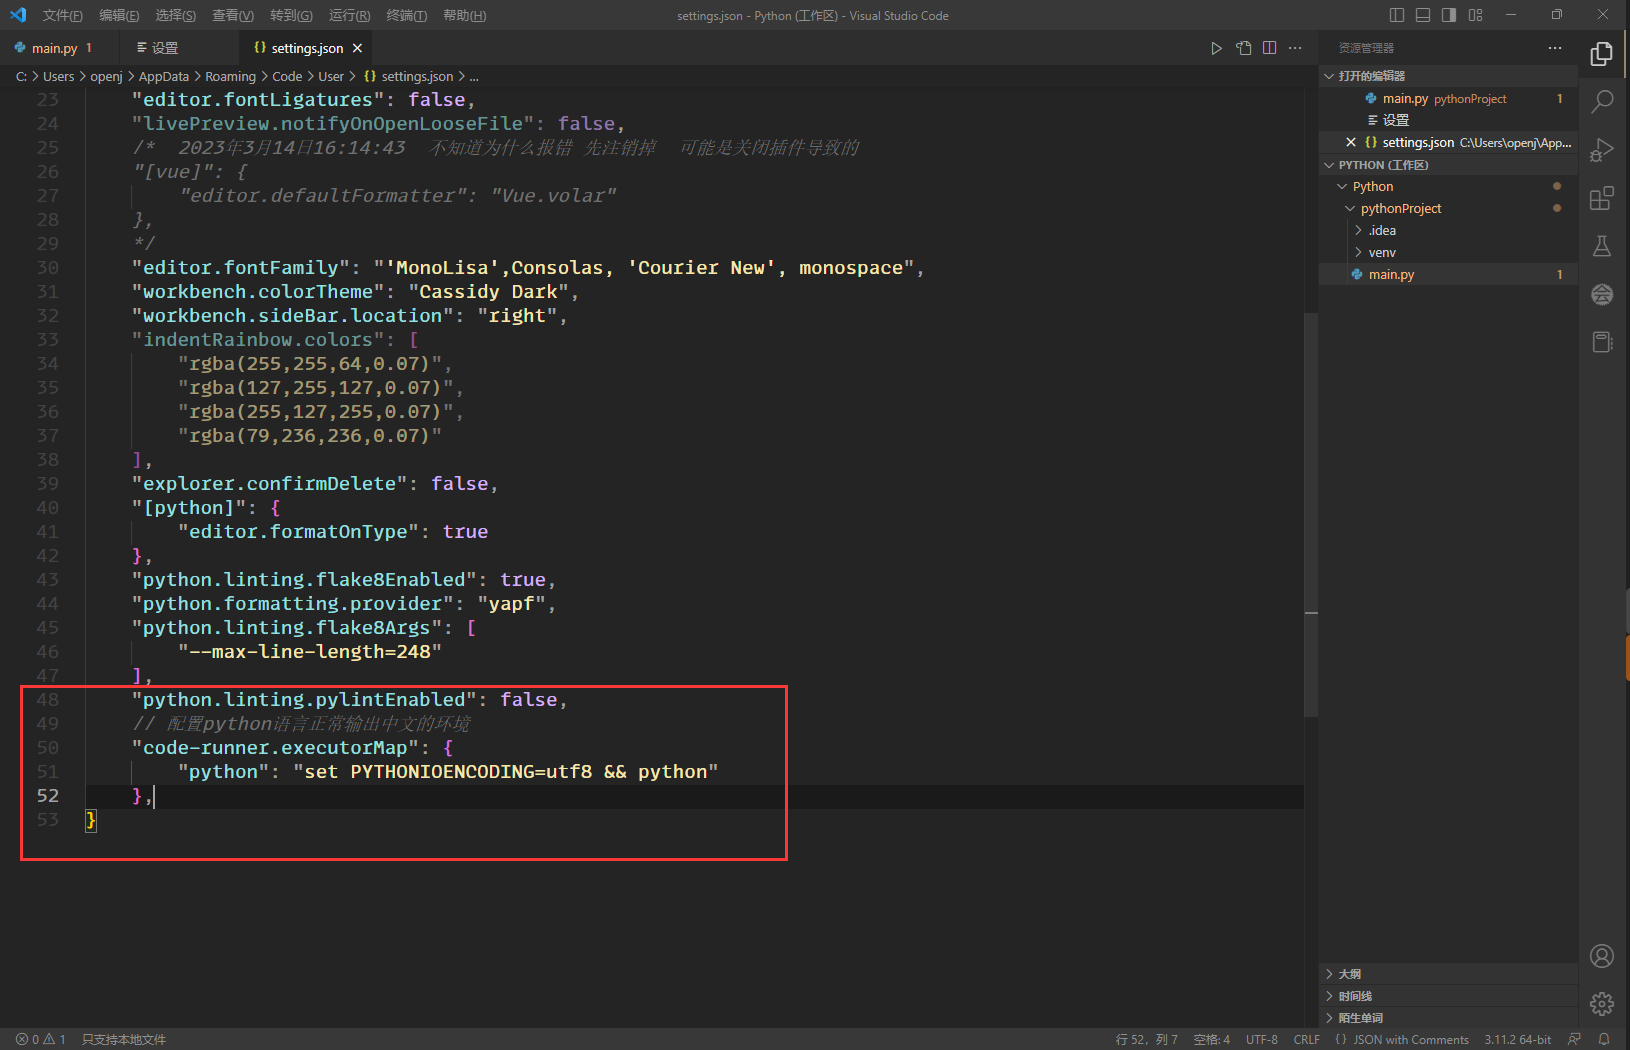Click line number 52 in gutter
Screen dimensions: 1630x1050
click(x=48, y=795)
